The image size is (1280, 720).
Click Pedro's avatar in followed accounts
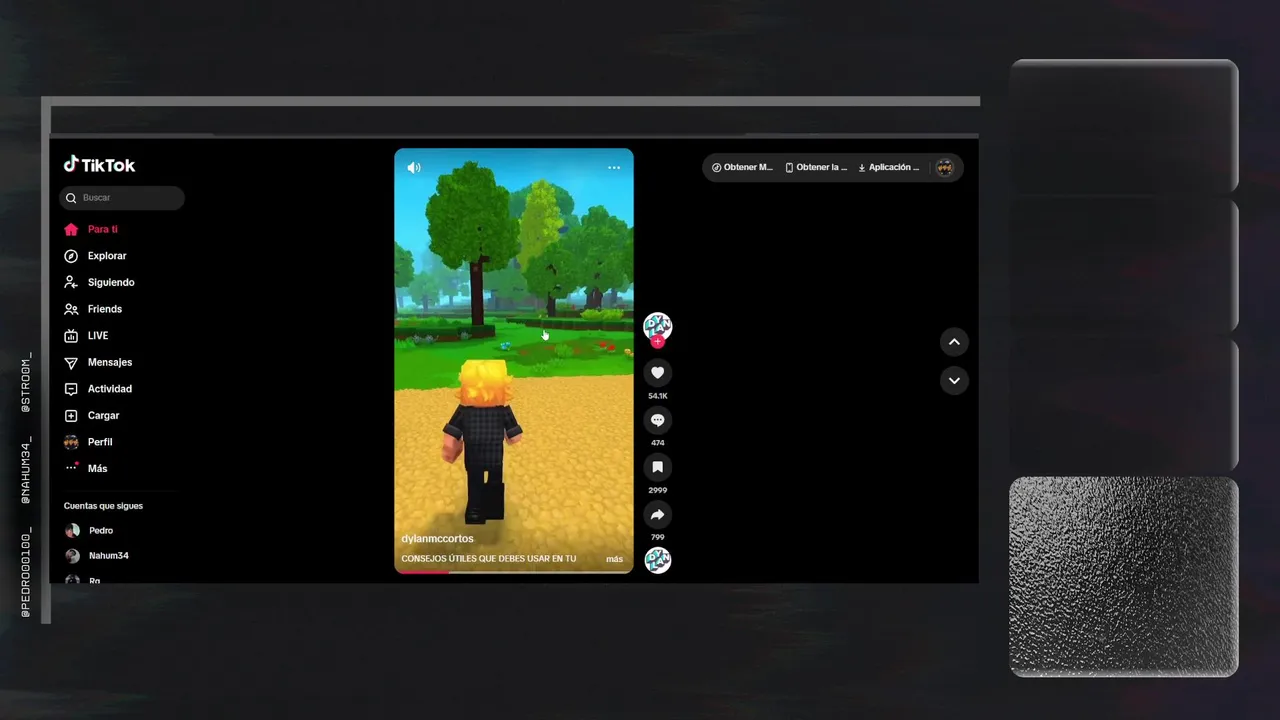(72, 531)
